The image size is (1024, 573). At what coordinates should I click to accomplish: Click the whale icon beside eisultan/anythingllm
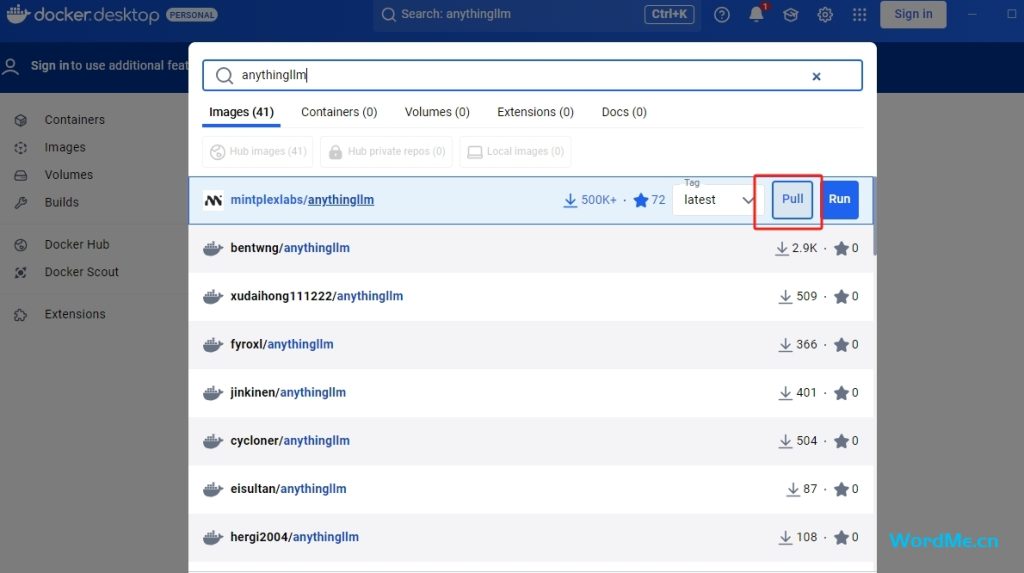(x=213, y=489)
